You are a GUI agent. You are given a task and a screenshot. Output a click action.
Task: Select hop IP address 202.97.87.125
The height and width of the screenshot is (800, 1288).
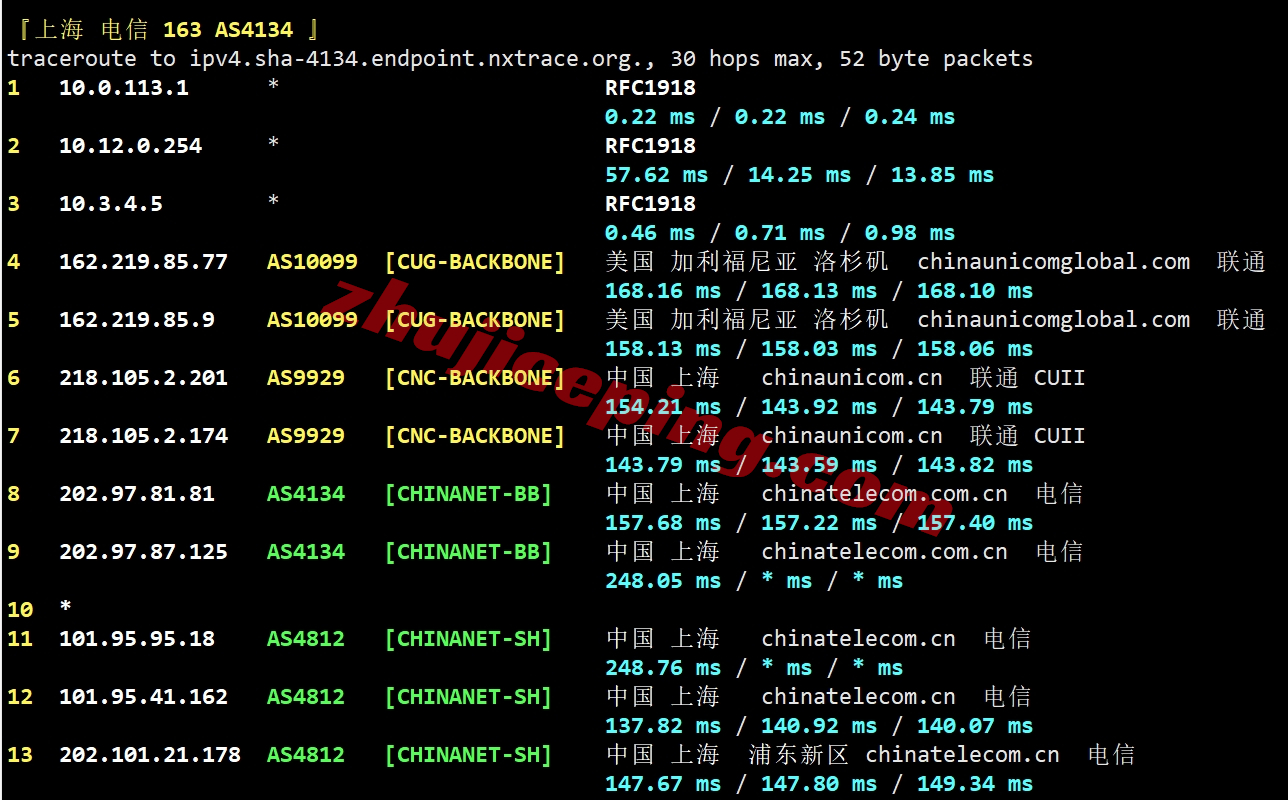click(x=144, y=552)
